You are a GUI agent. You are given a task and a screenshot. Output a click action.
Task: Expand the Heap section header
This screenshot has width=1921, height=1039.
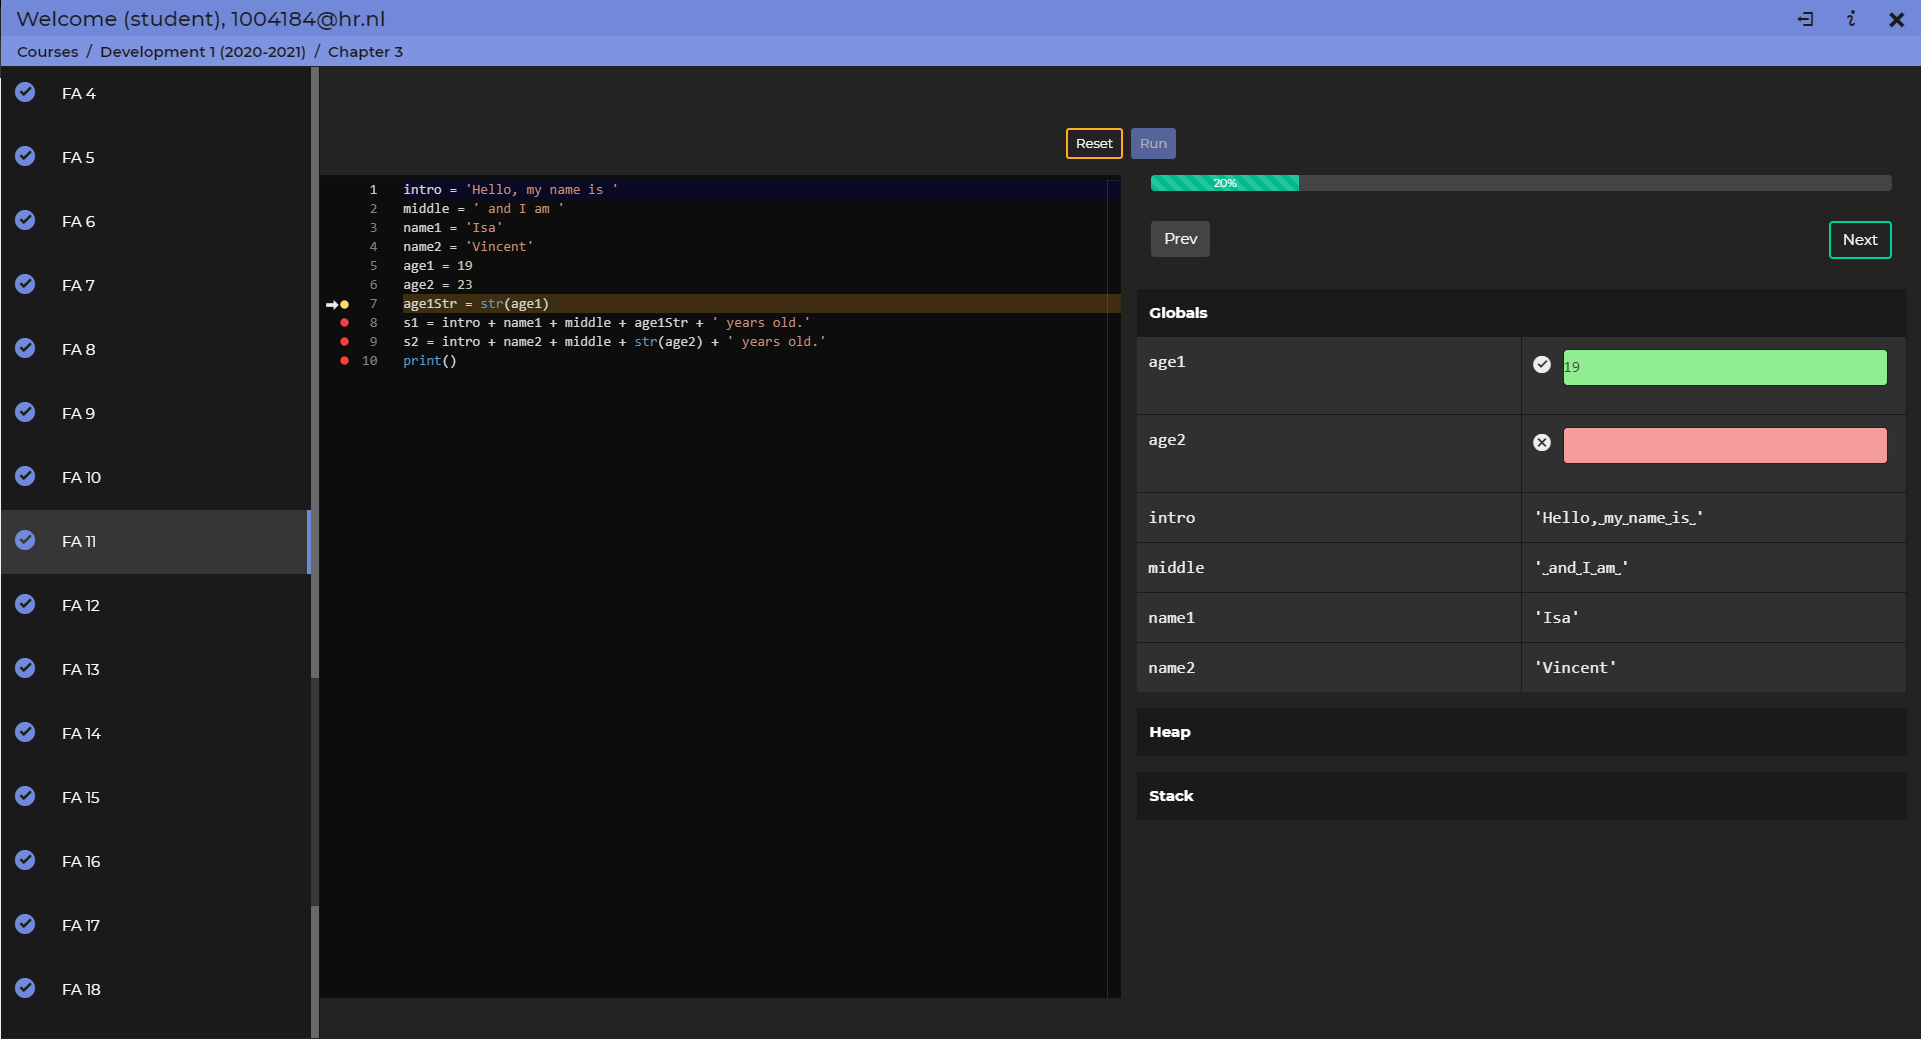1521,732
